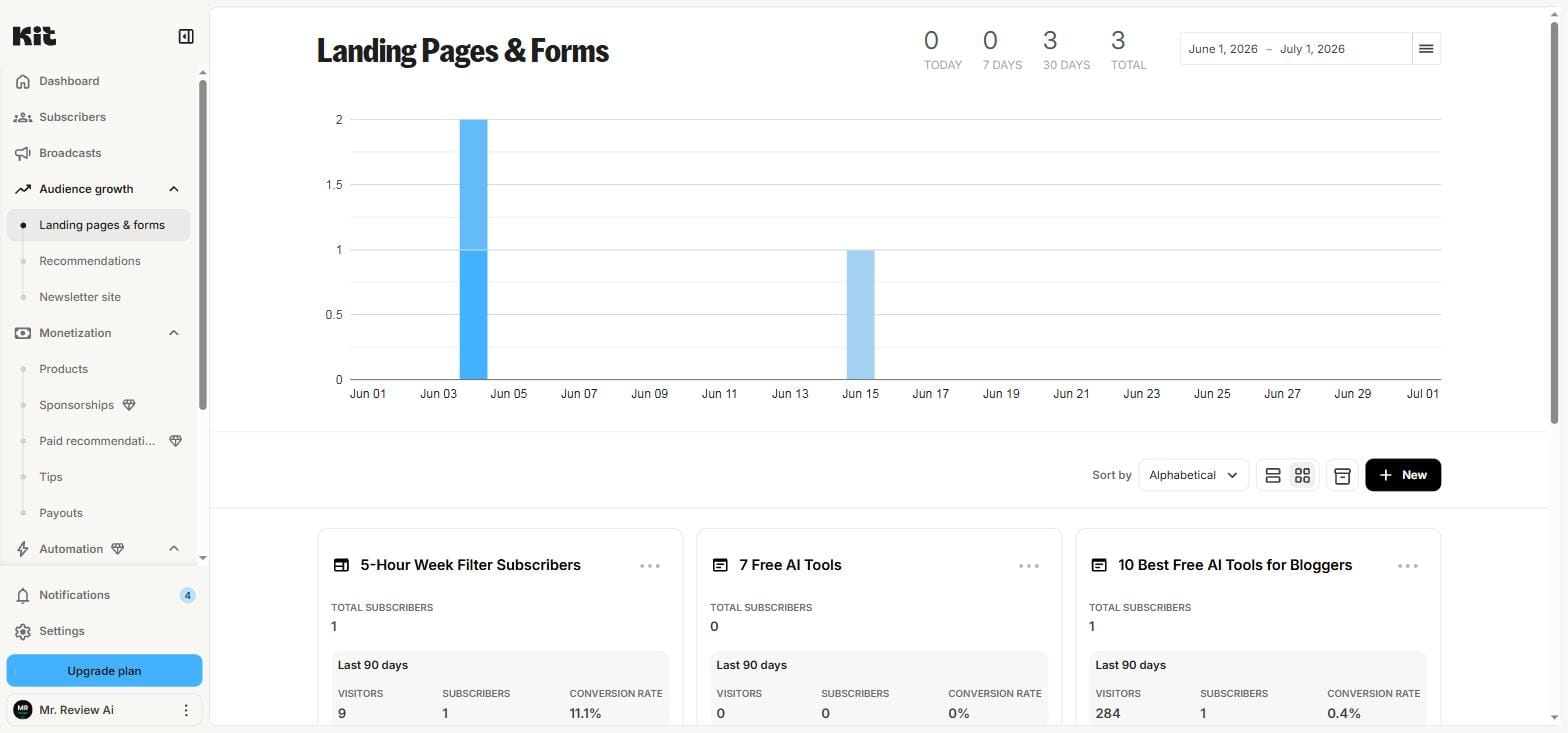Click the Kit logo
The image size is (1568, 733).
tap(34, 36)
